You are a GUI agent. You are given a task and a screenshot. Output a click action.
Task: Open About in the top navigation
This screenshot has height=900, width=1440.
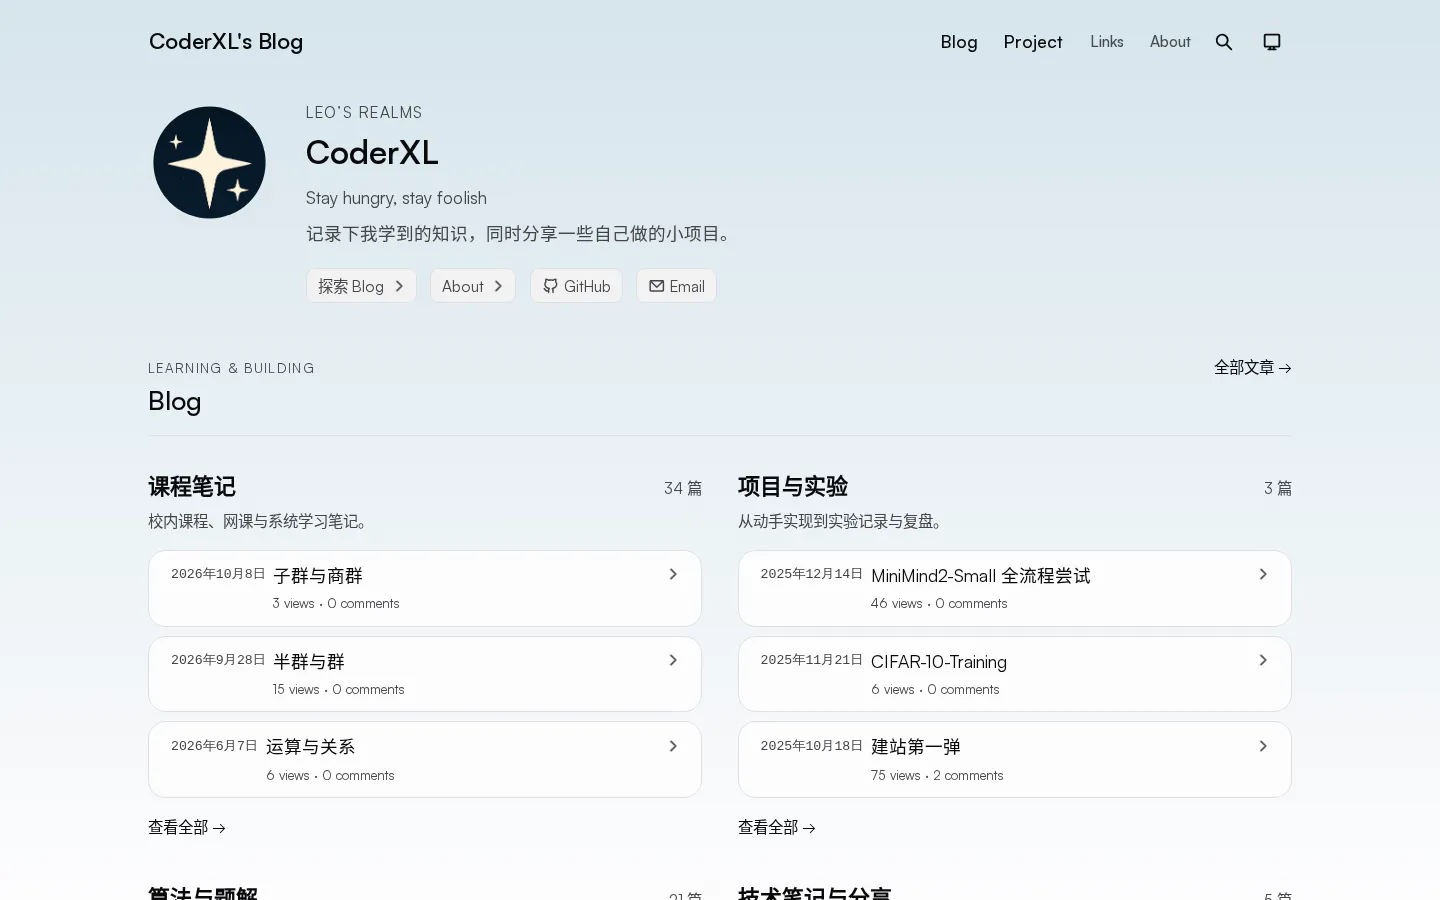pos(1170,42)
